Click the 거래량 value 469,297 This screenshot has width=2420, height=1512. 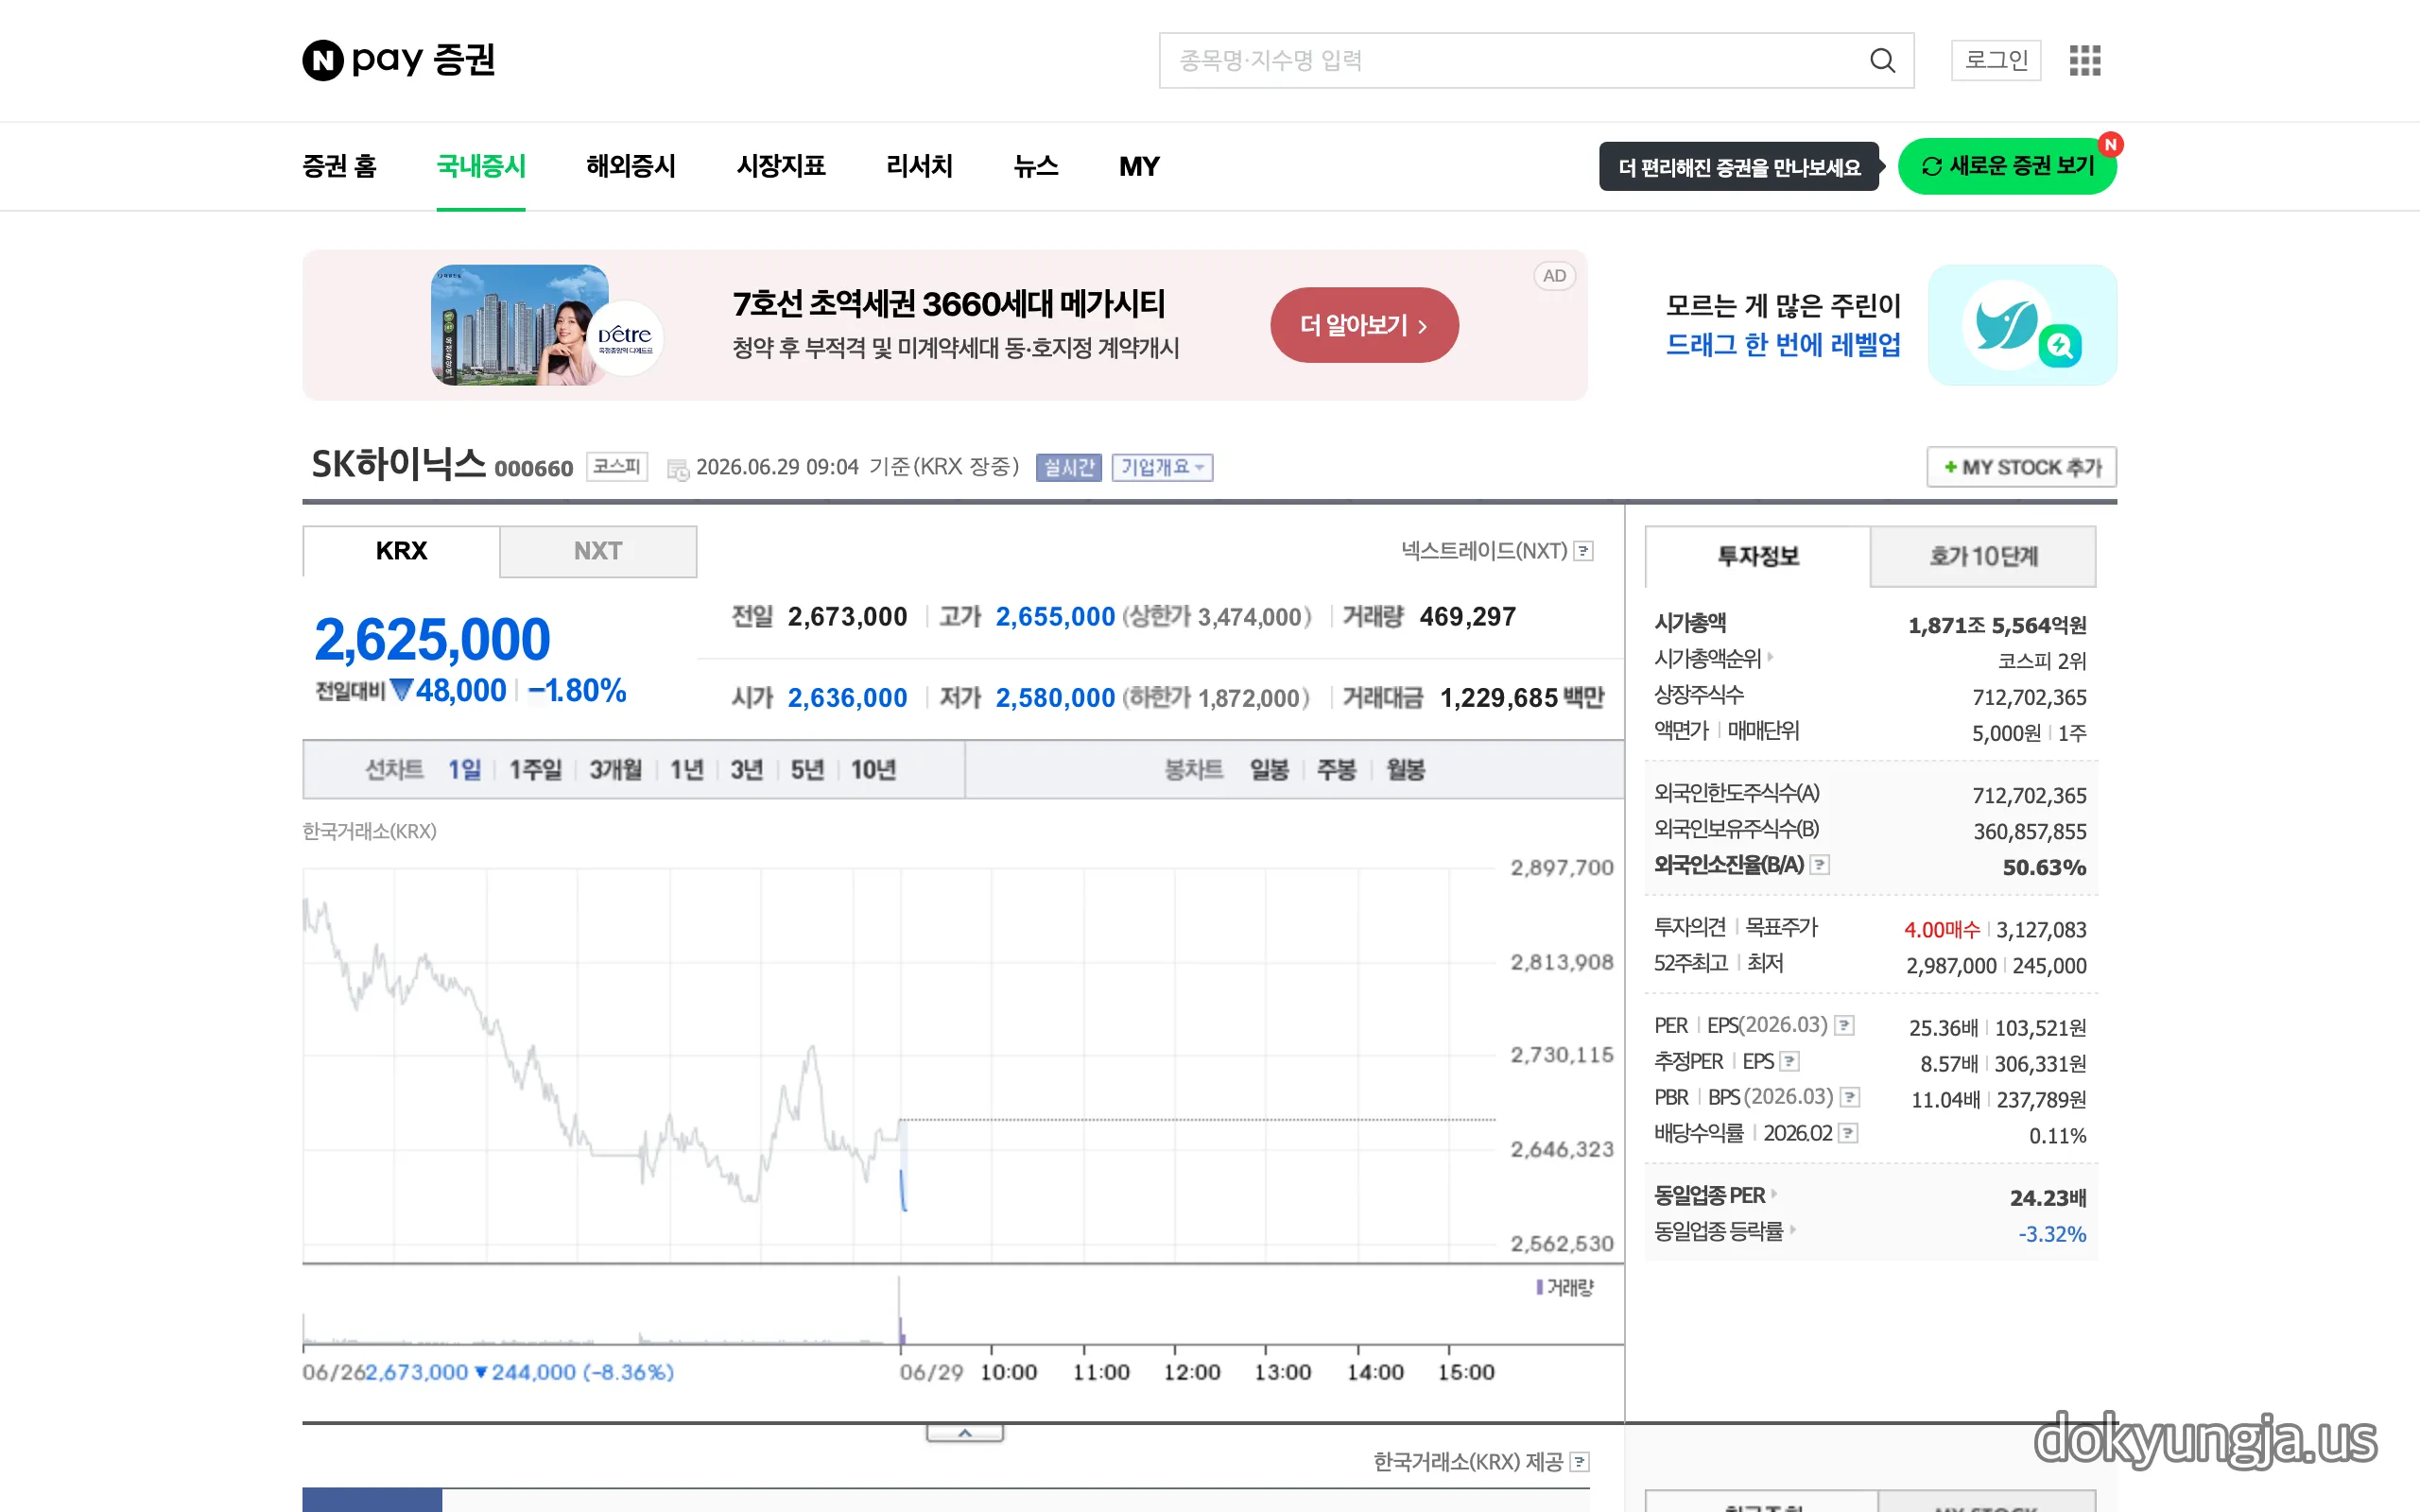(x=1467, y=616)
